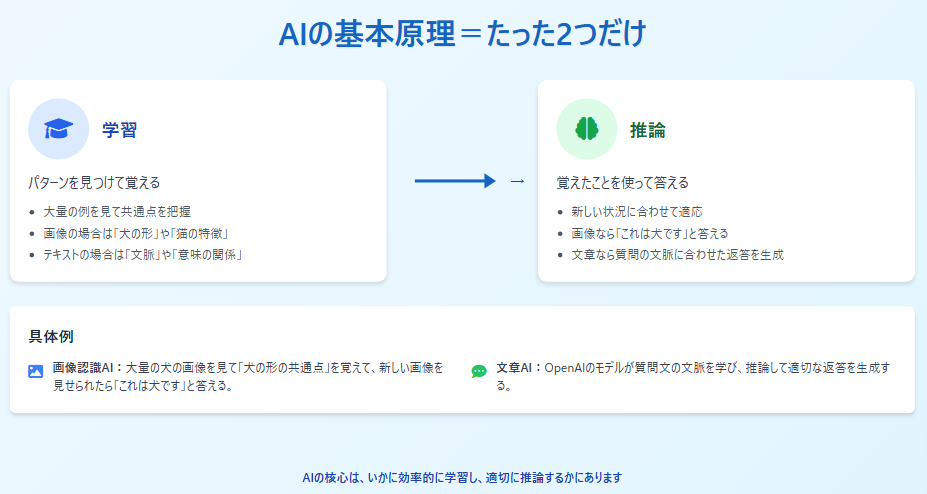Click the bullet 大量の例を見て共通点を把握
The width and height of the screenshot is (927, 494).
tap(117, 212)
